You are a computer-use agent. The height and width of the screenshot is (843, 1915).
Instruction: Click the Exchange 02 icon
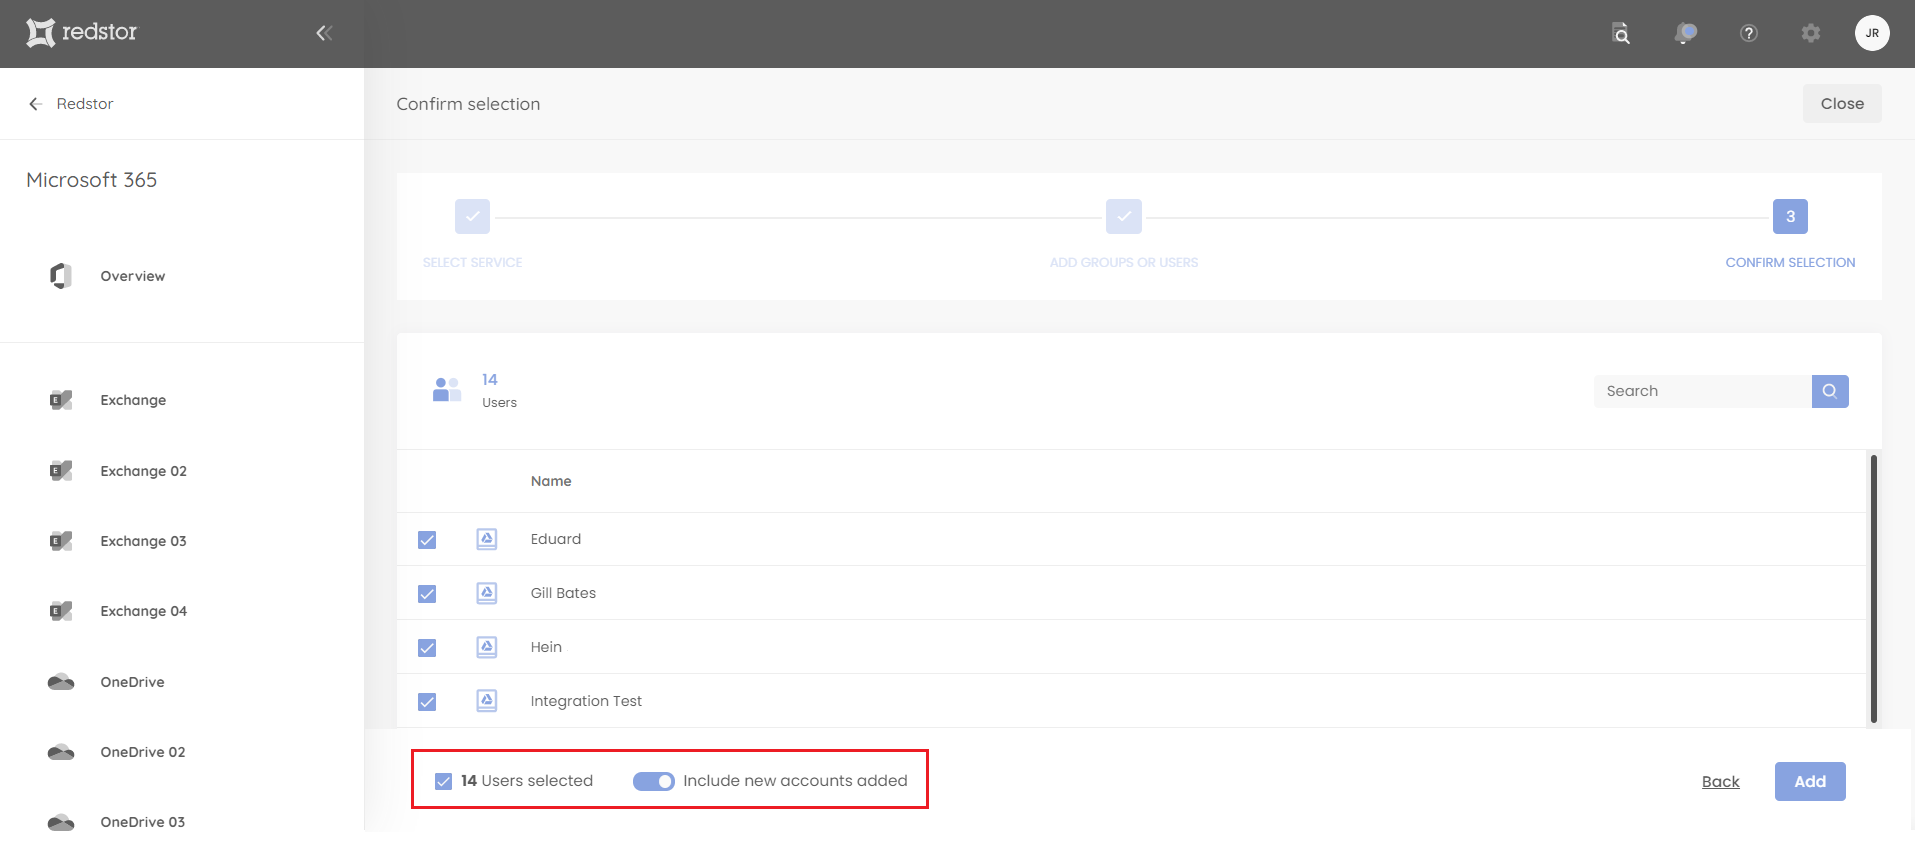click(x=61, y=471)
